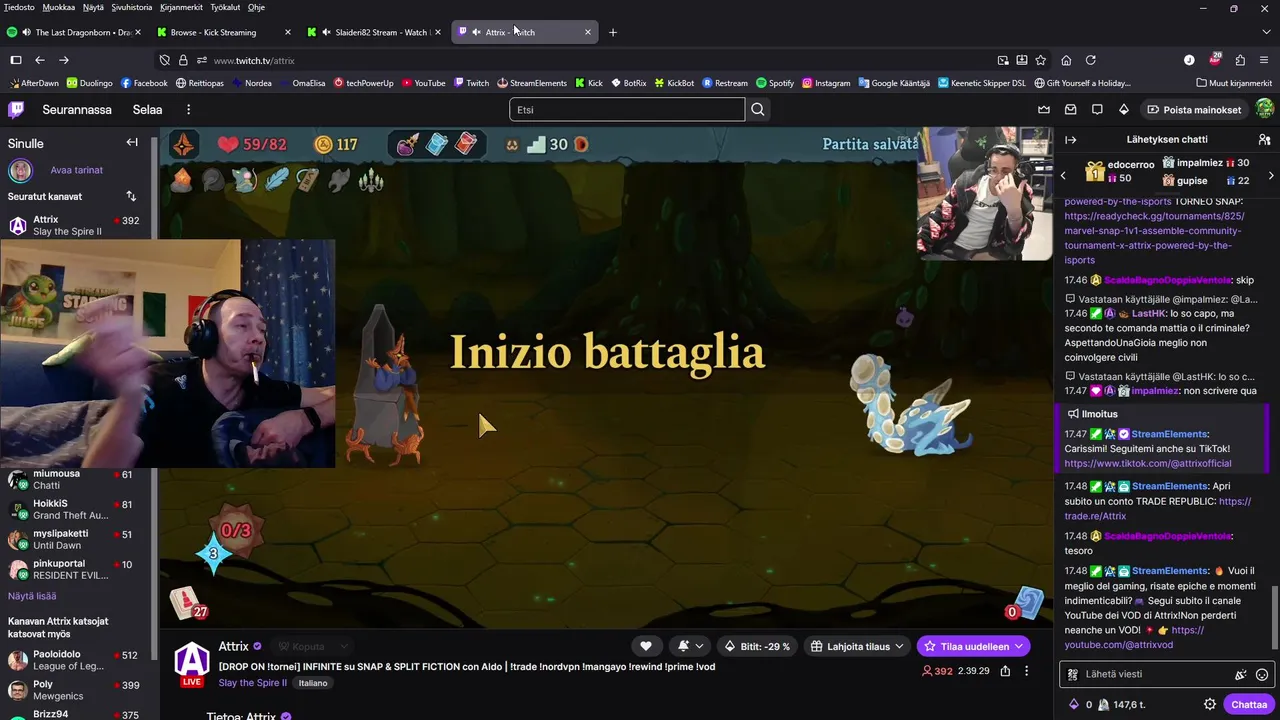The image size is (1280, 720).
Task: Open Paoloidolo recommended channel in sidebar
Action: tap(78, 660)
